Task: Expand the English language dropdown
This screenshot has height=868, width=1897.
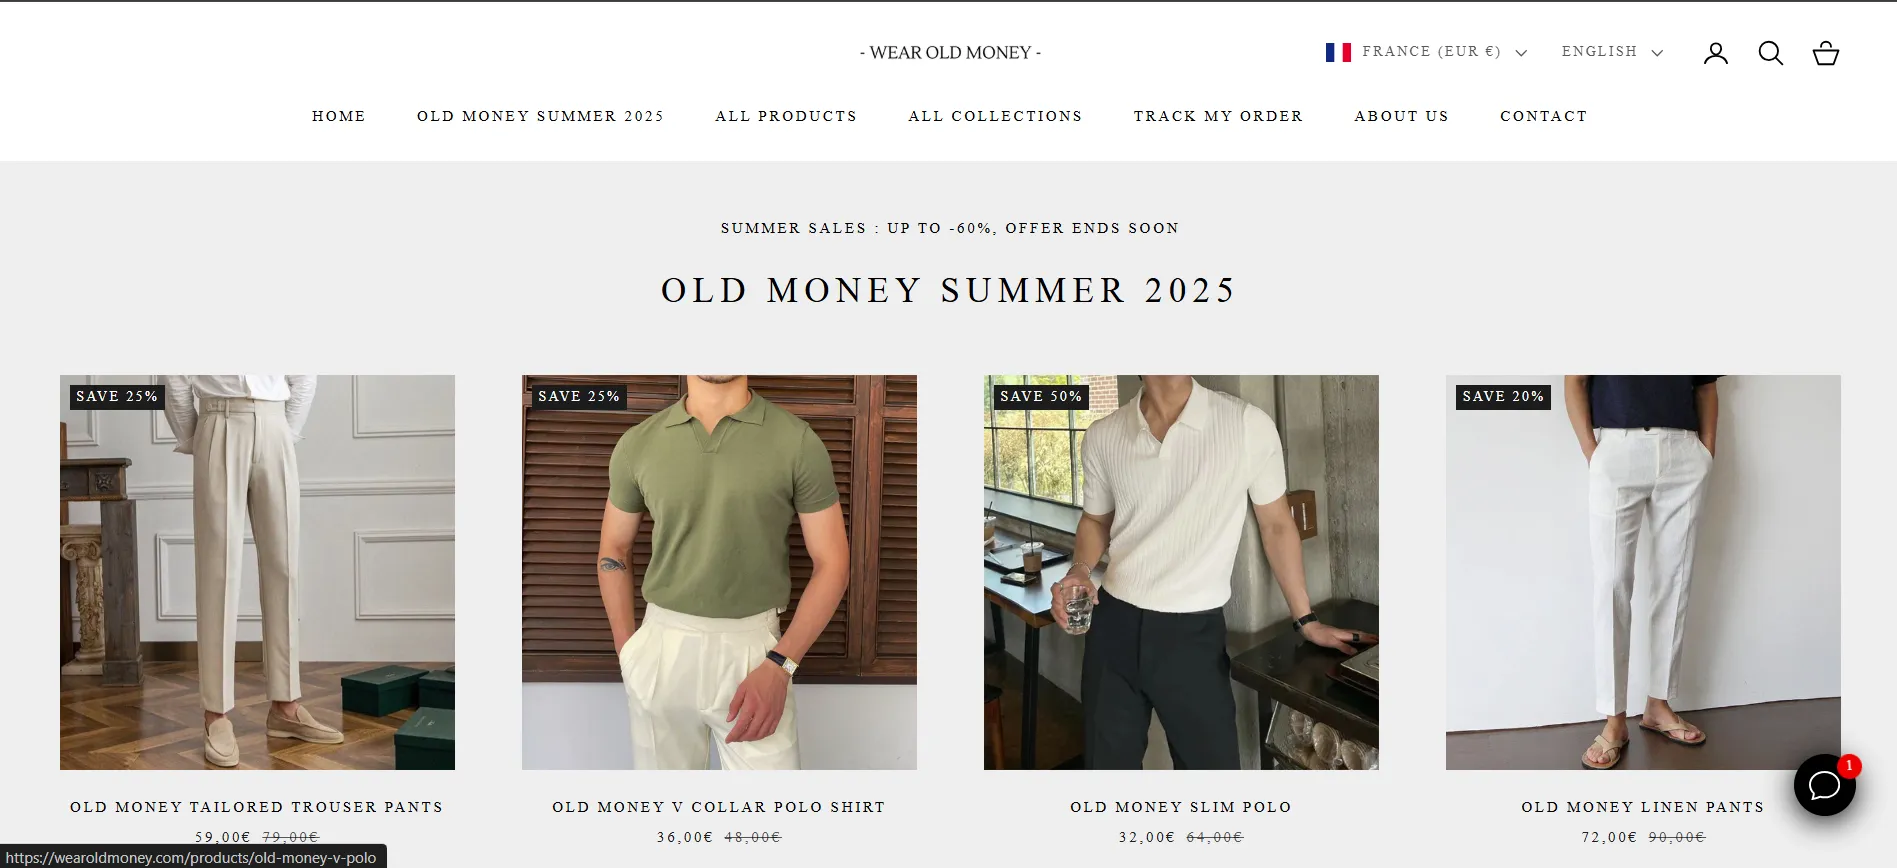Action: (1612, 52)
